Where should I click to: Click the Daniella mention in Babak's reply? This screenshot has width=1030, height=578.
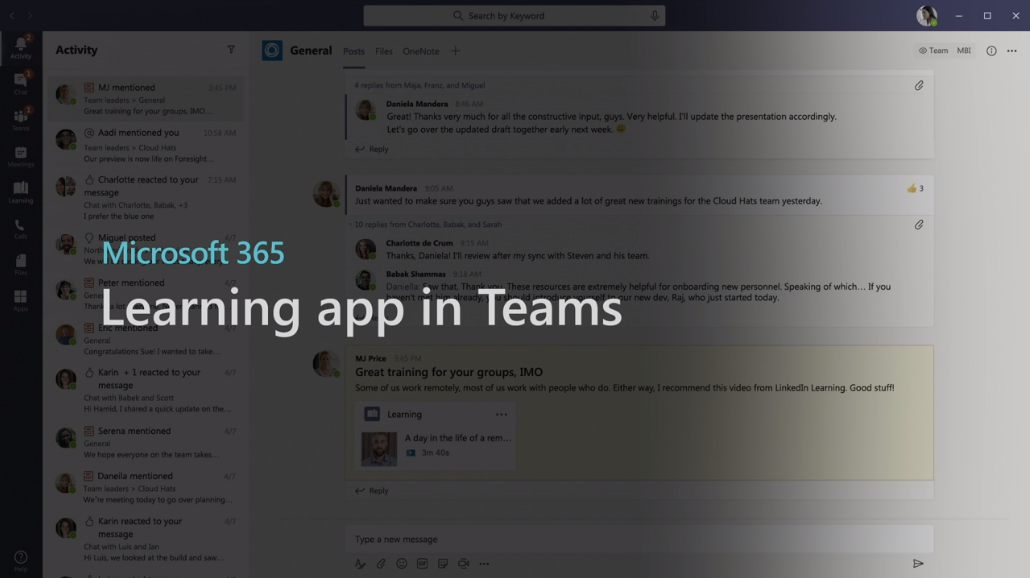coord(403,286)
